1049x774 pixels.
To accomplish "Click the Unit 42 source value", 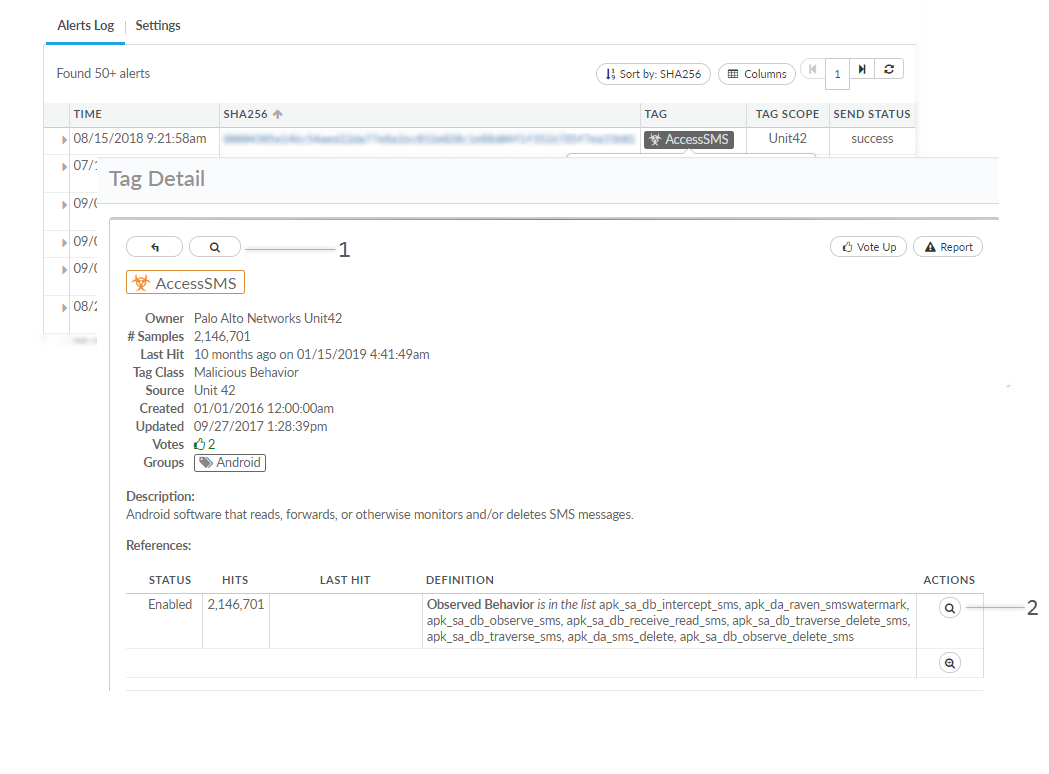I will 215,391.
